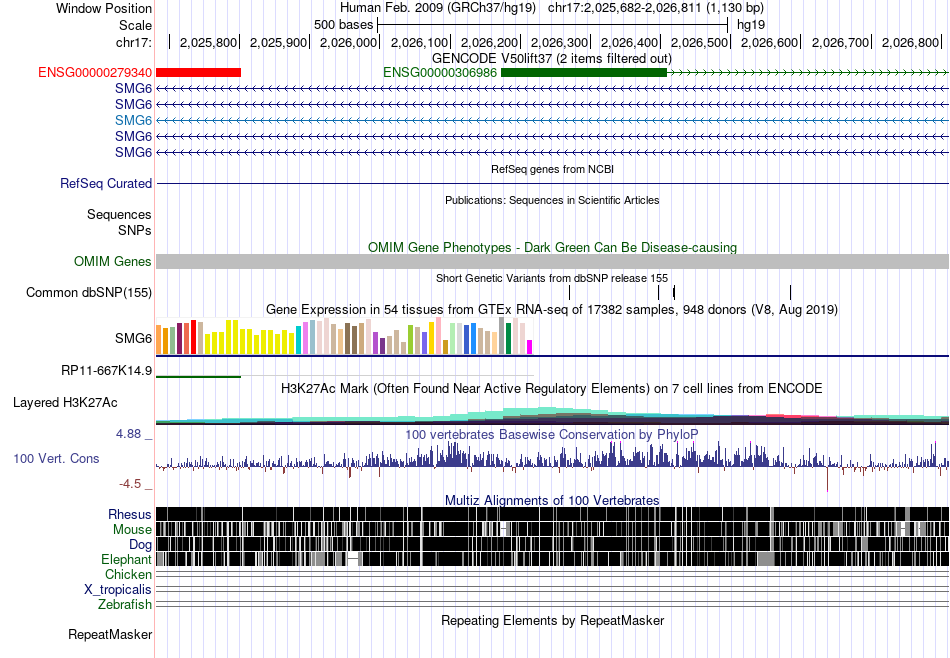The width and height of the screenshot is (950, 658).
Task: Click 'Repeating Elements by RepeatMasker' title
Action: point(553,621)
